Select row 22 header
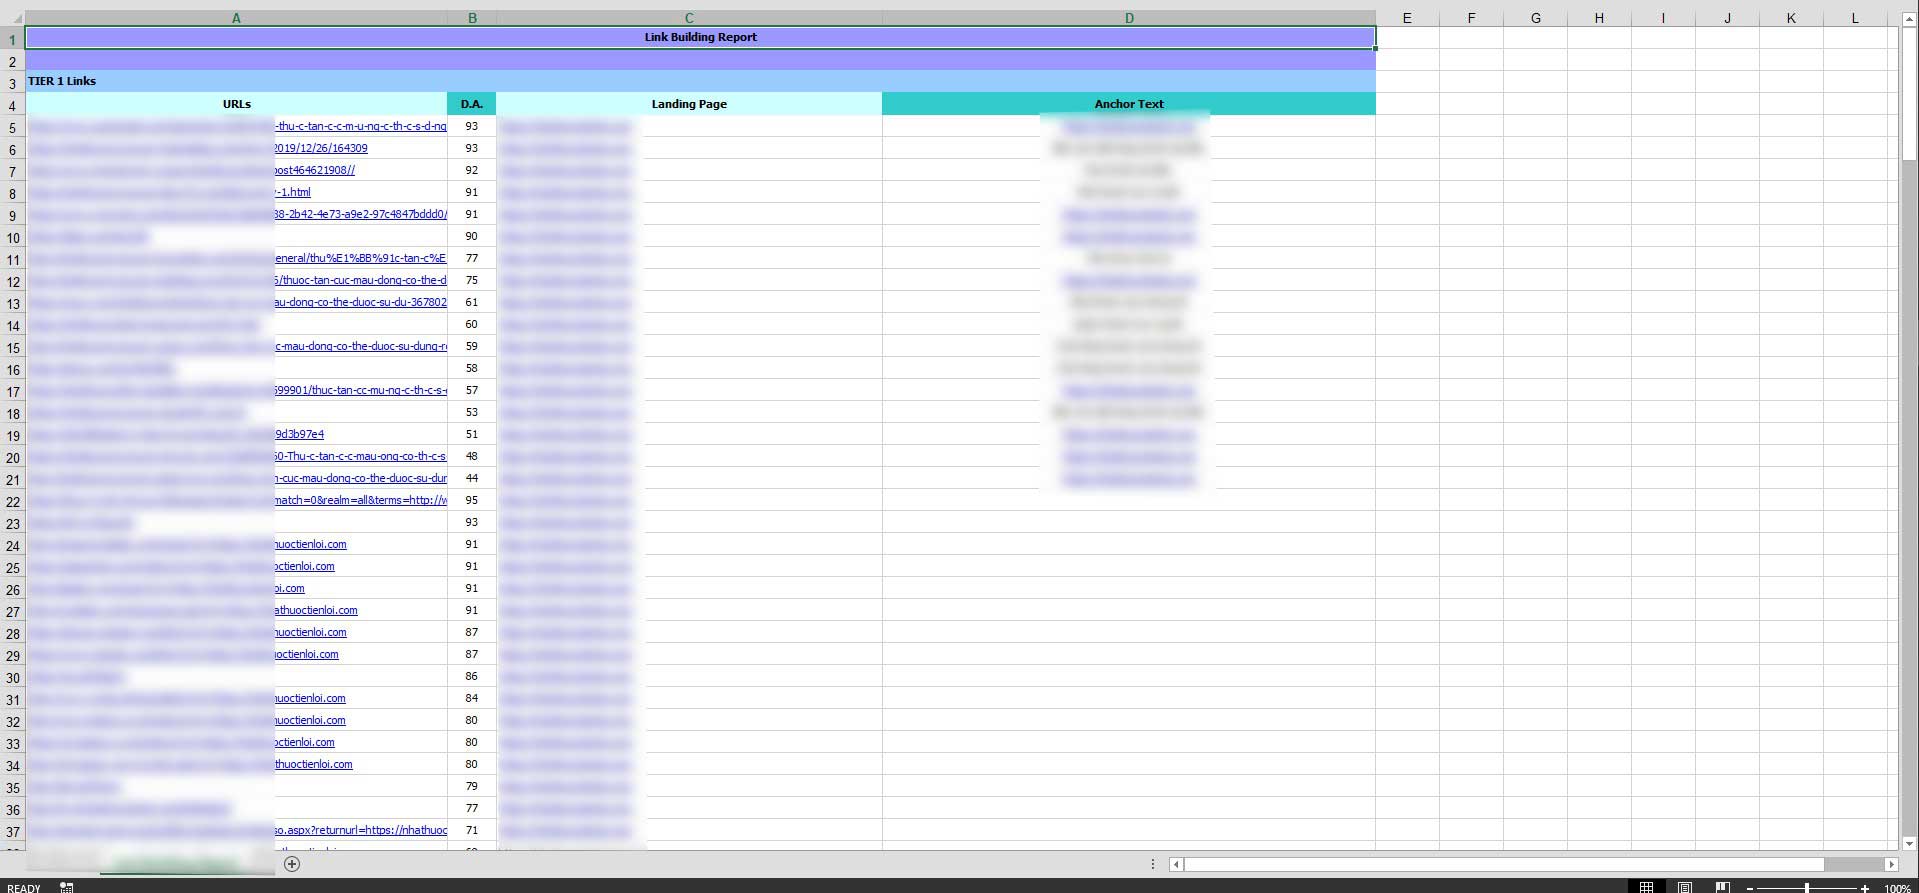The height and width of the screenshot is (893, 1919). pos(13,500)
